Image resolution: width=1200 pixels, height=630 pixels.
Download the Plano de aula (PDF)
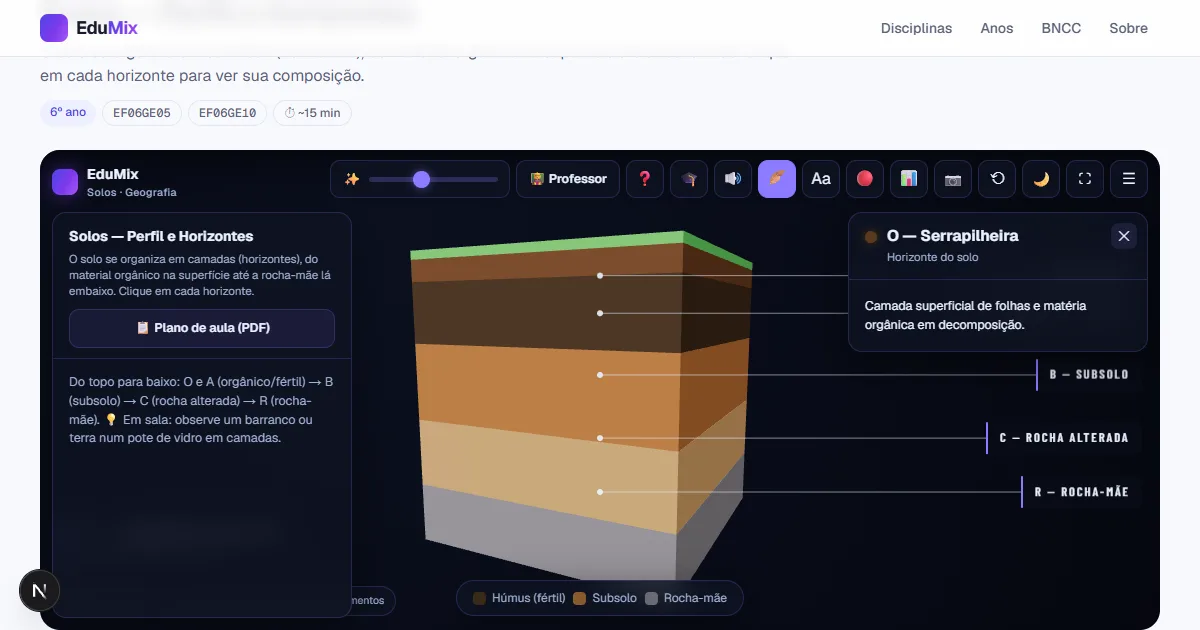(202, 328)
